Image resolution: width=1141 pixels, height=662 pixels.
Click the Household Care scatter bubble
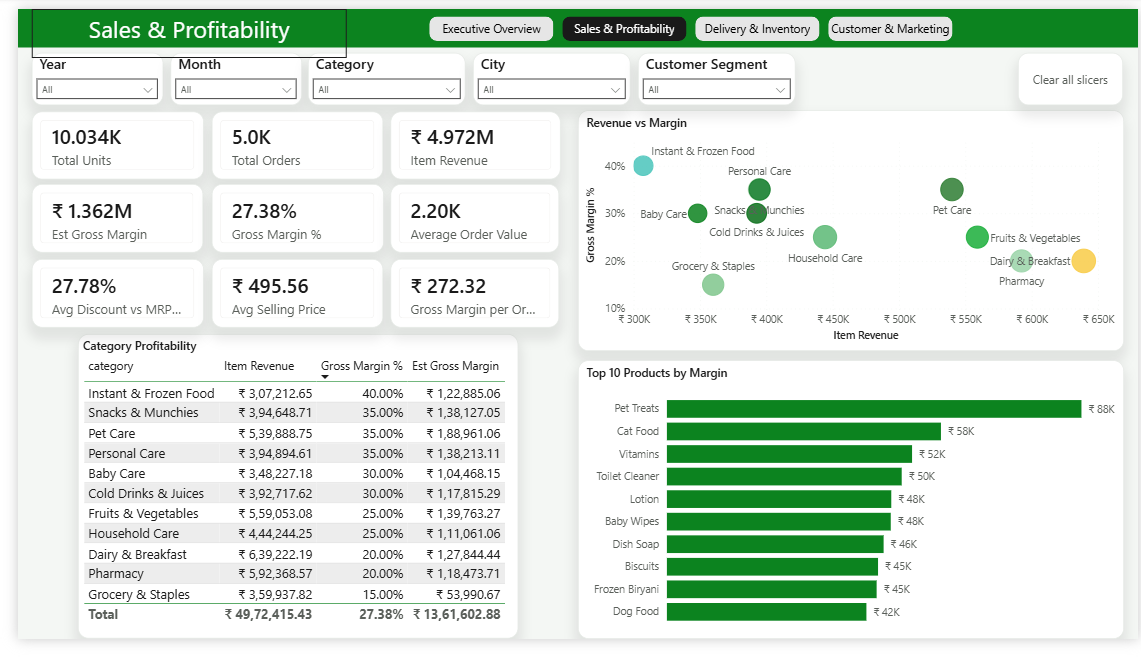click(824, 237)
